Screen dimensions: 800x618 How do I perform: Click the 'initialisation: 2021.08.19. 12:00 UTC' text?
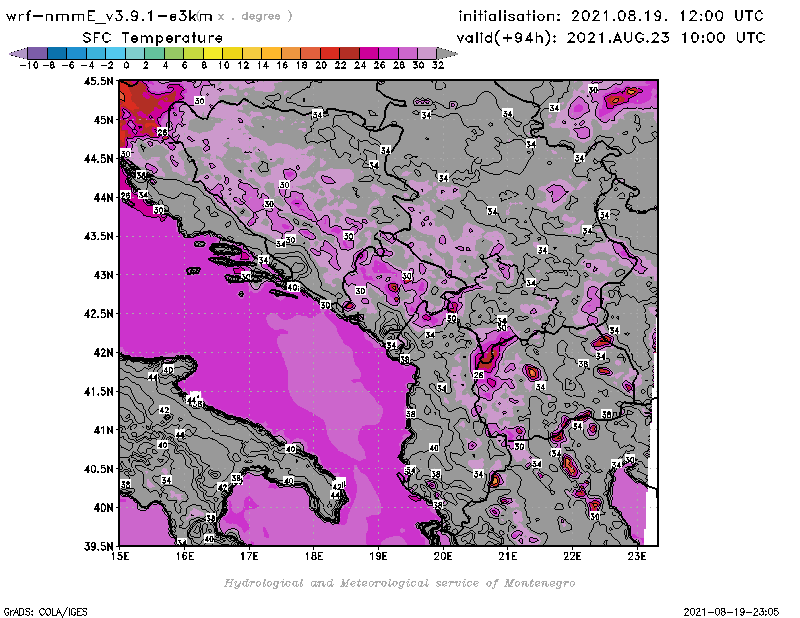(x=611, y=16)
